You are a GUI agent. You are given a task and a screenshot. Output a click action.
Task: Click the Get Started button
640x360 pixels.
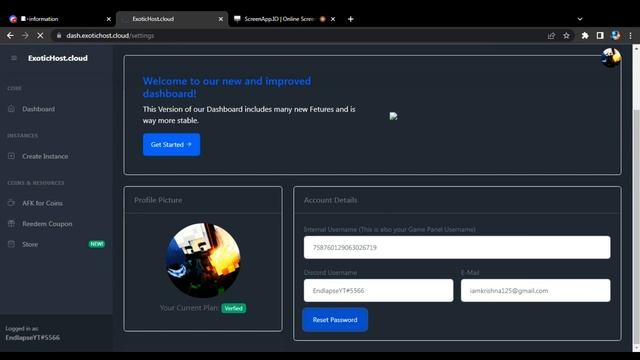[x=171, y=144]
